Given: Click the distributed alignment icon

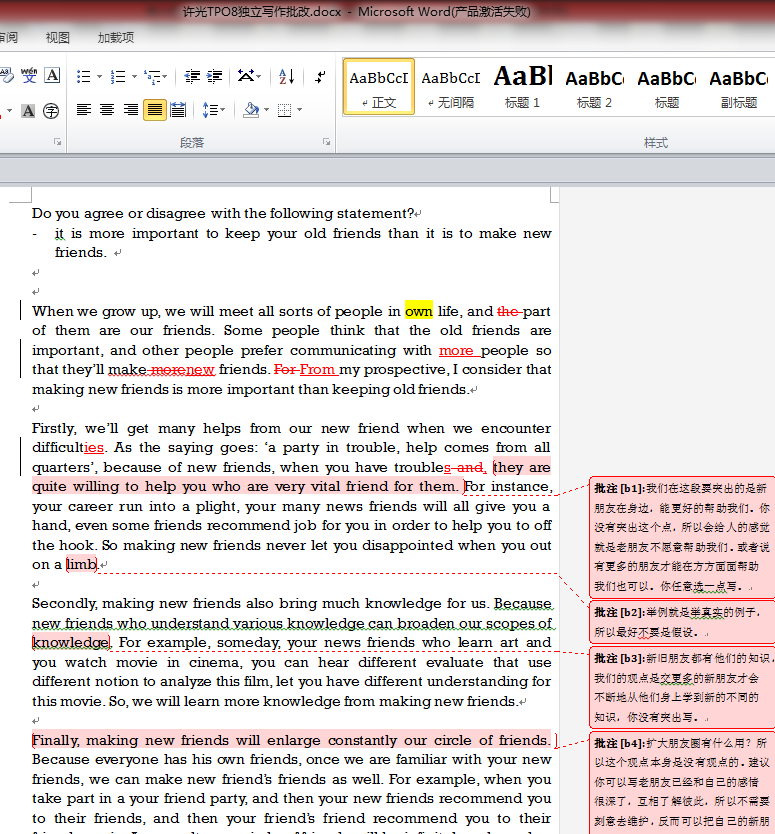Looking at the screenshot, I should tap(178, 110).
